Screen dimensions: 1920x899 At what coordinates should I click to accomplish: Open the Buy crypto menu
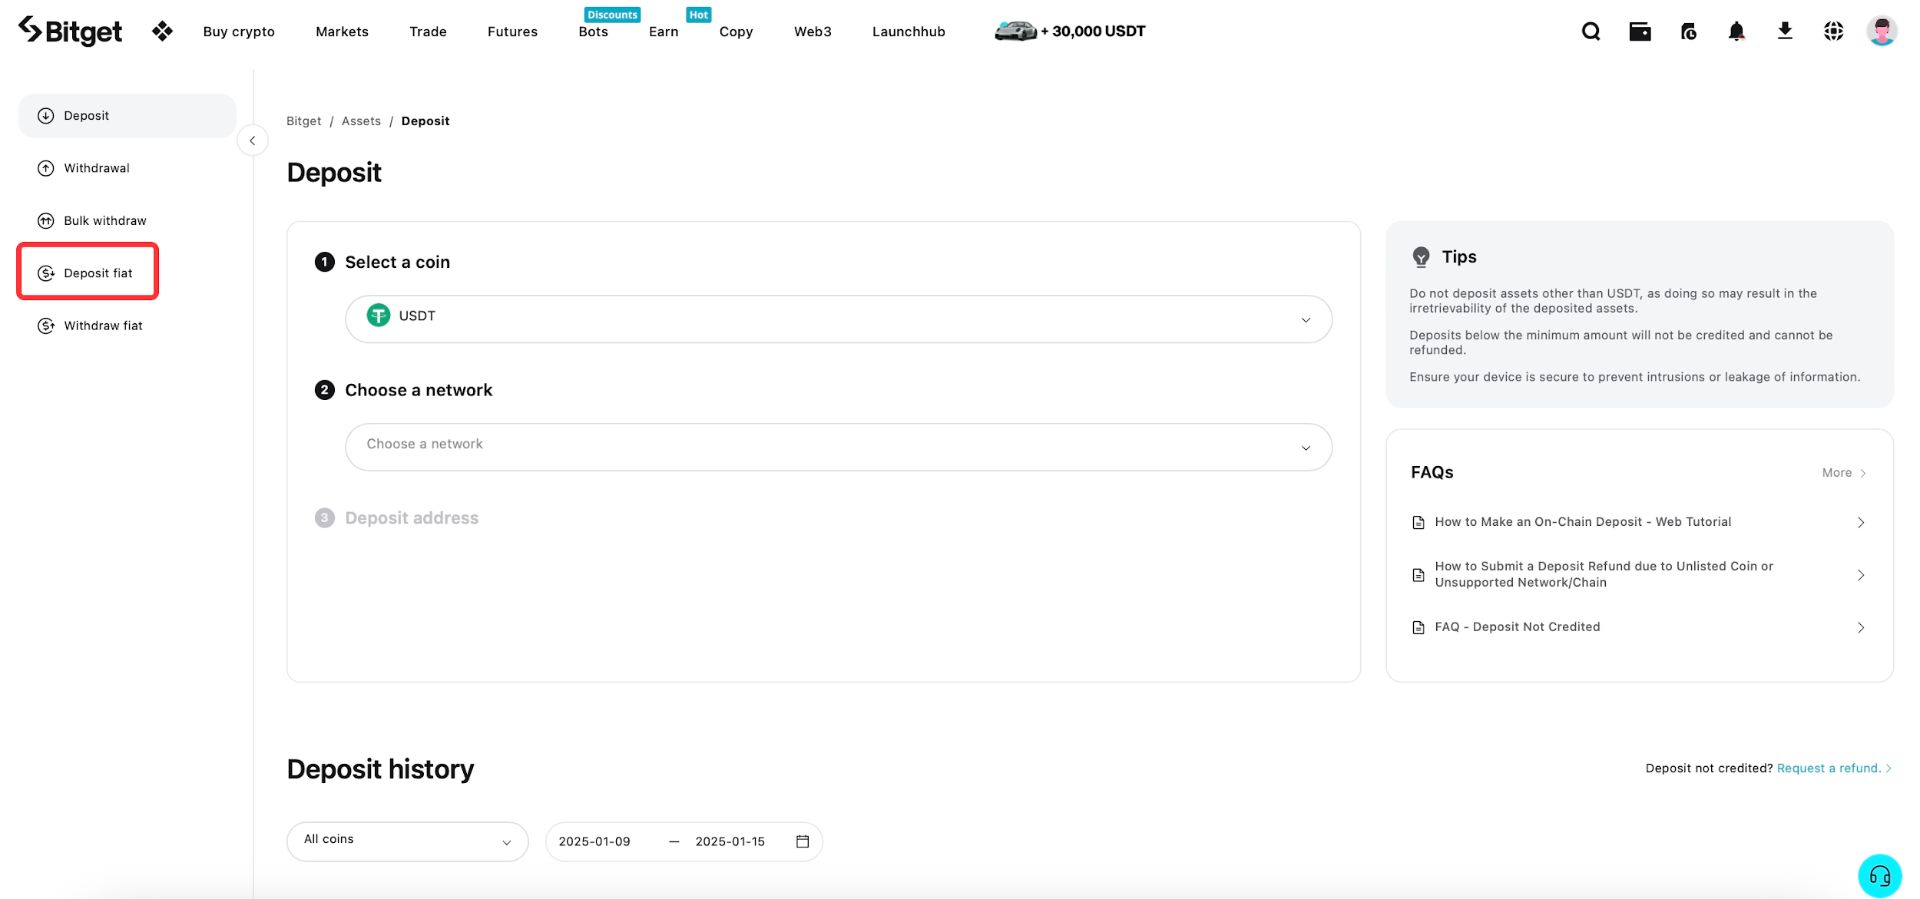click(x=239, y=31)
